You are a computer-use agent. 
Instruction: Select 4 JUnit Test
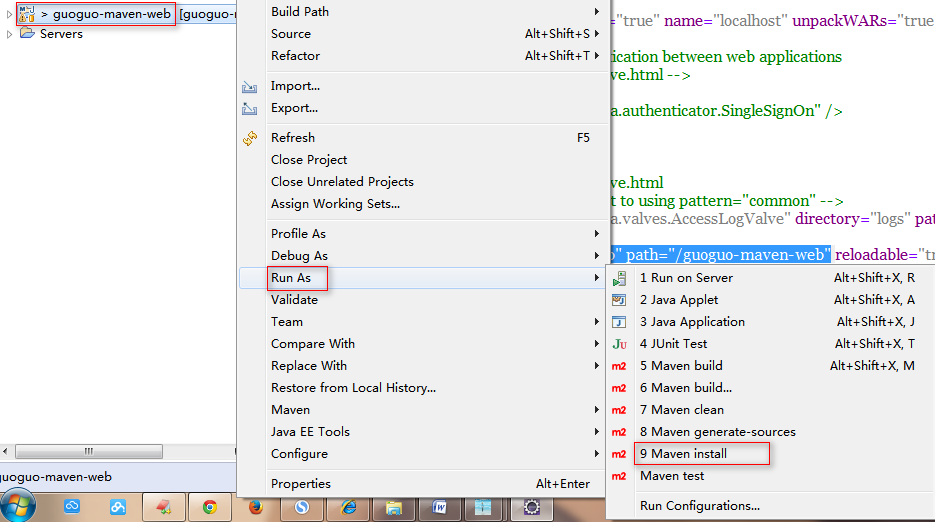click(770, 344)
